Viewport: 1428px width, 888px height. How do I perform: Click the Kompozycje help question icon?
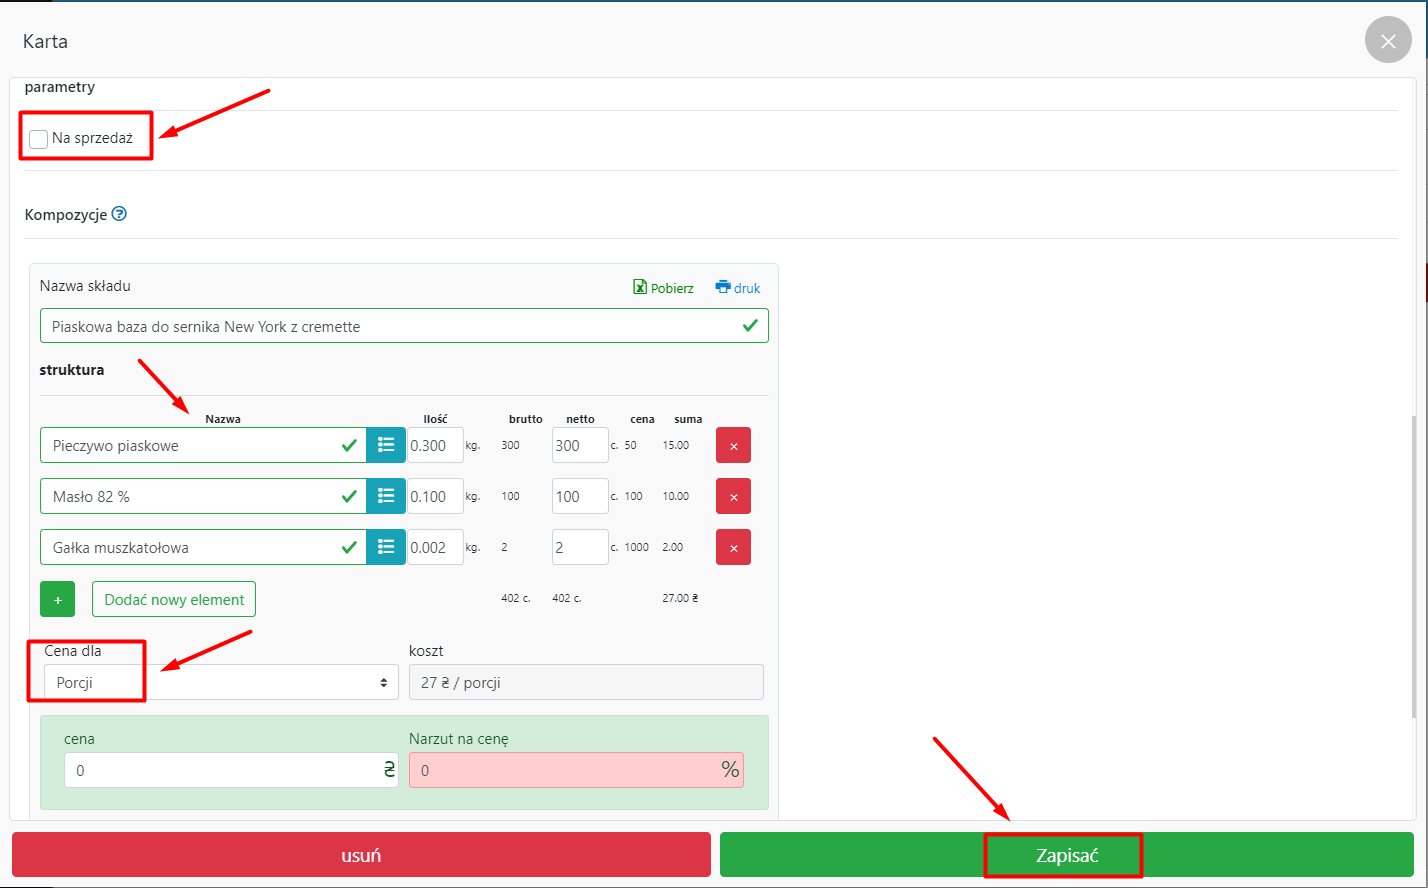(120, 214)
